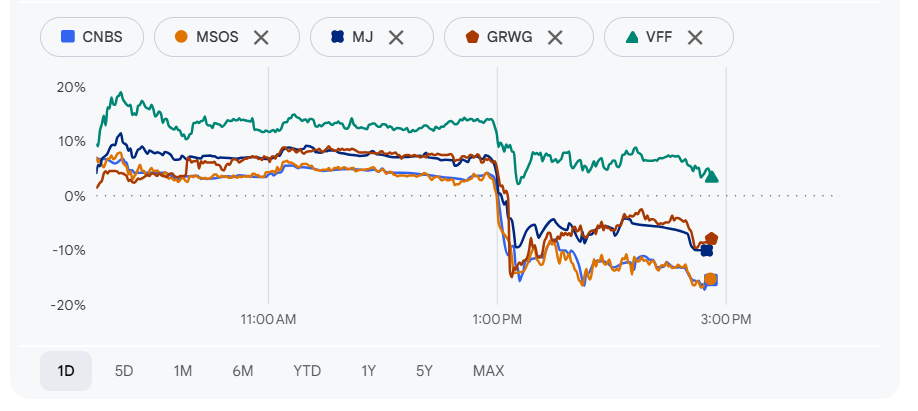Select the 1D time range tab
Image resolution: width=918 pixels, height=411 pixels.
(66, 371)
